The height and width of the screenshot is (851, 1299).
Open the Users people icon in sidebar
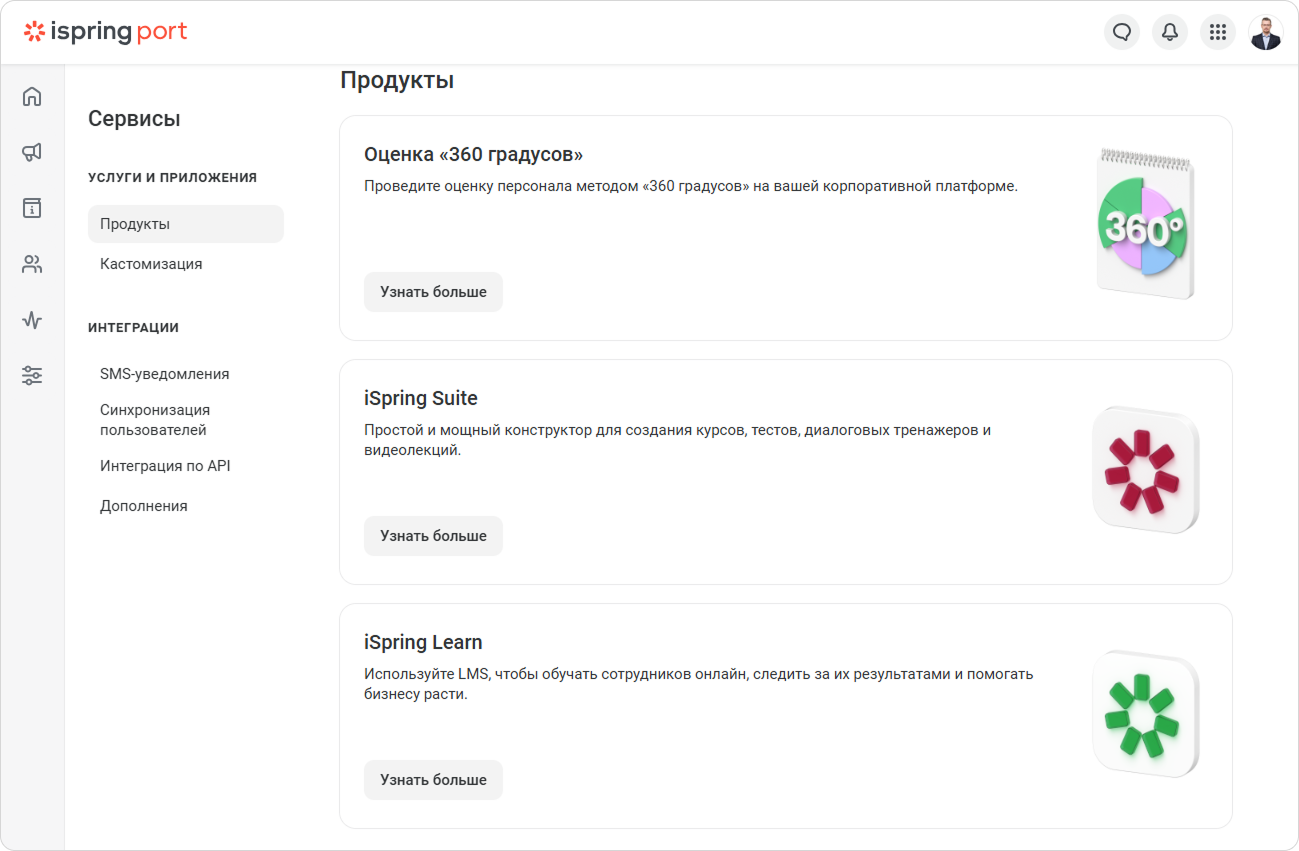pos(32,264)
